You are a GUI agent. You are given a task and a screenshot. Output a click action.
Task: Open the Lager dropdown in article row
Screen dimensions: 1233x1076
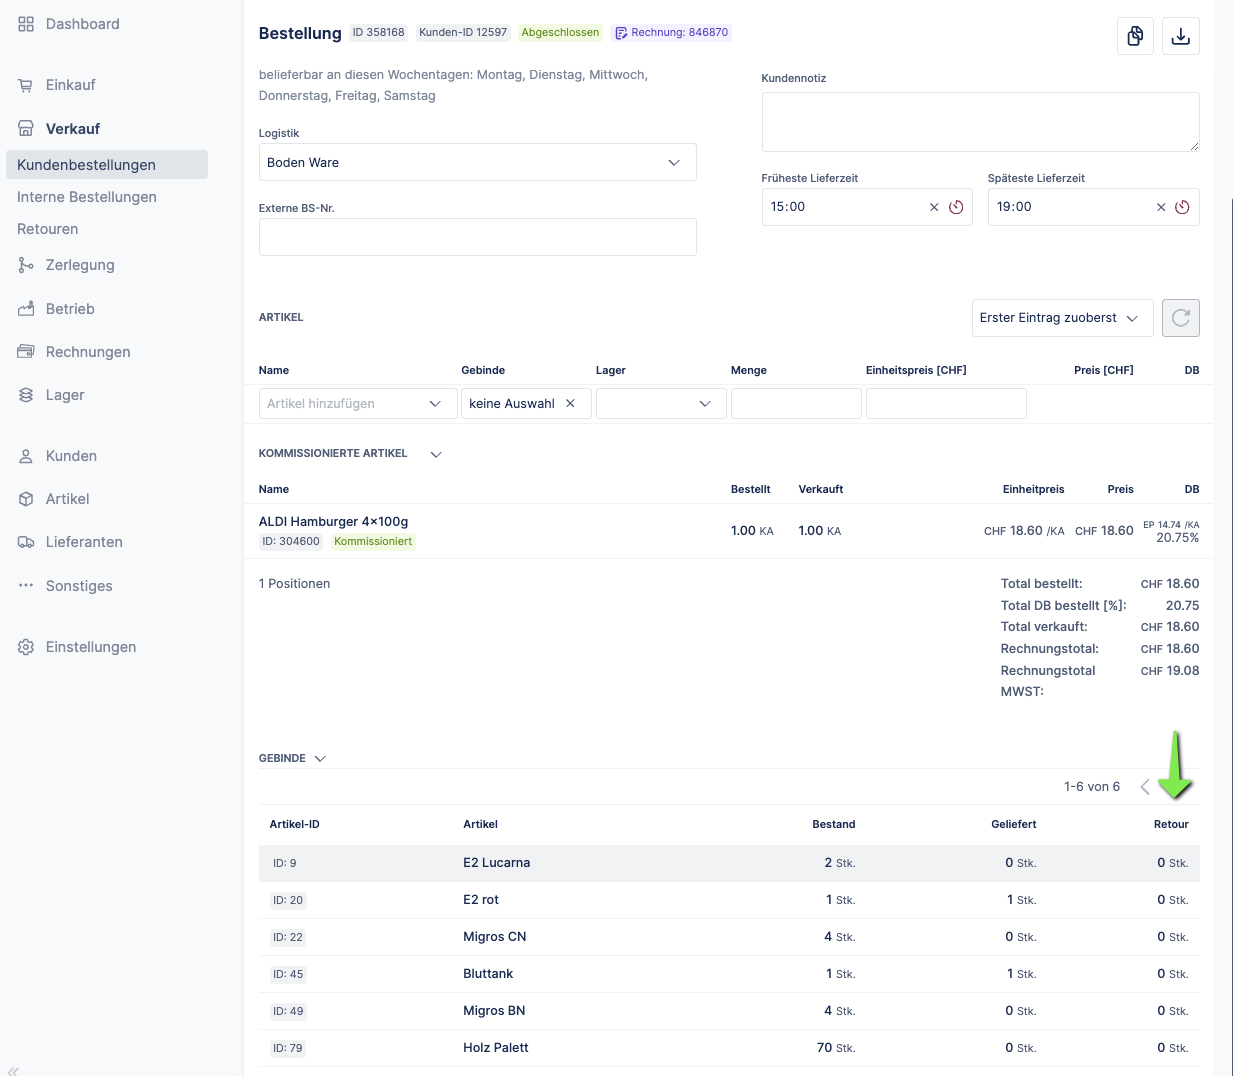click(660, 404)
